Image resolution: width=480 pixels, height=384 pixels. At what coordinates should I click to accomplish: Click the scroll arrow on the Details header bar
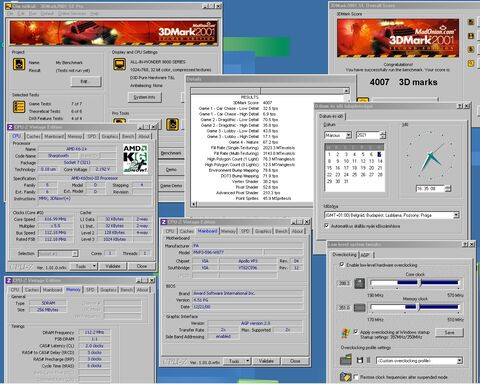point(346,91)
